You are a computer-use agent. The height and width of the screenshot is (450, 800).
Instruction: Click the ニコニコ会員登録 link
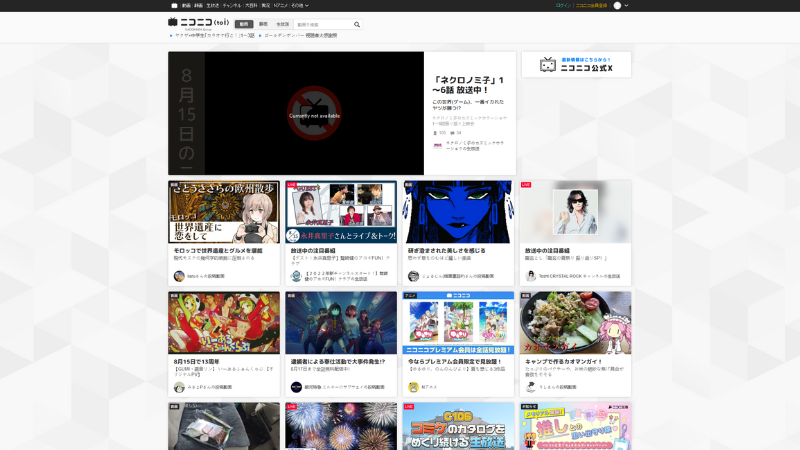(x=591, y=6)
